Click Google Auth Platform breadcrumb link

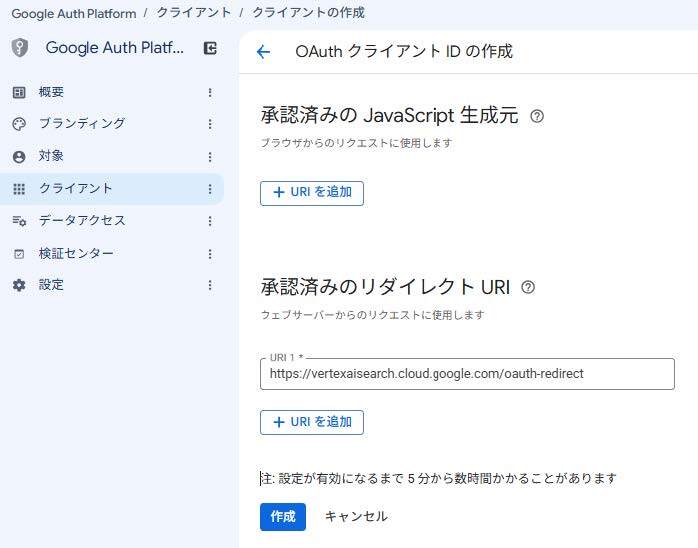pos(74,13)
